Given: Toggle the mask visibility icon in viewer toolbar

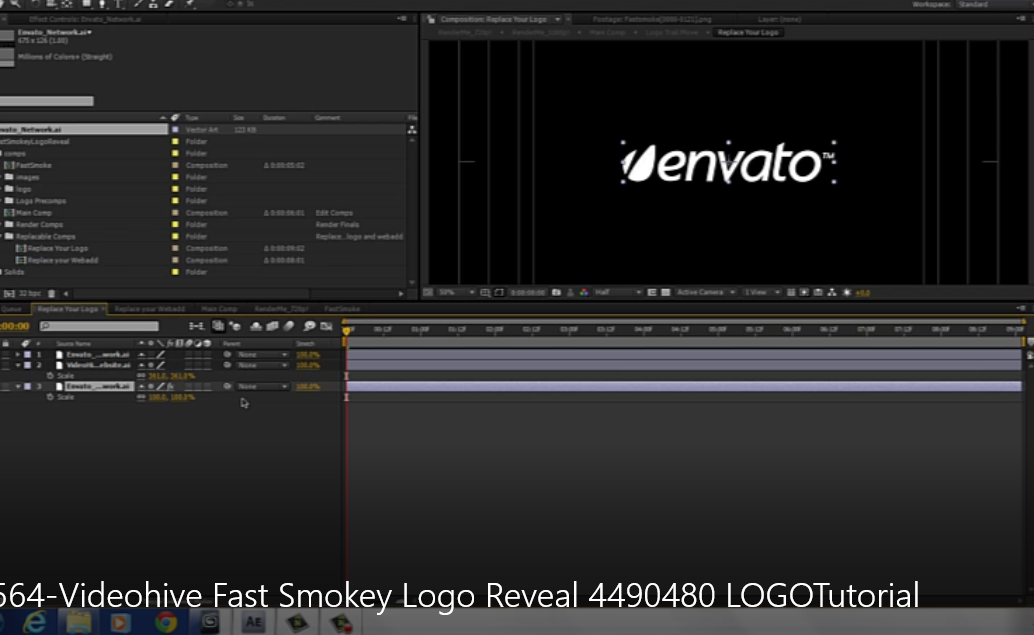Looking at the screenshot, I should click(x=499, y=292).
